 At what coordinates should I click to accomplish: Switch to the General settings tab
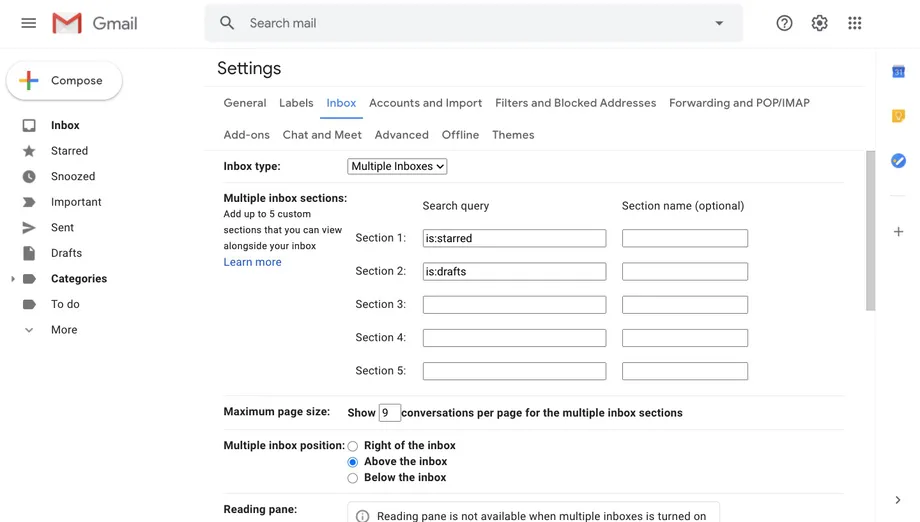tap(245, 103)
